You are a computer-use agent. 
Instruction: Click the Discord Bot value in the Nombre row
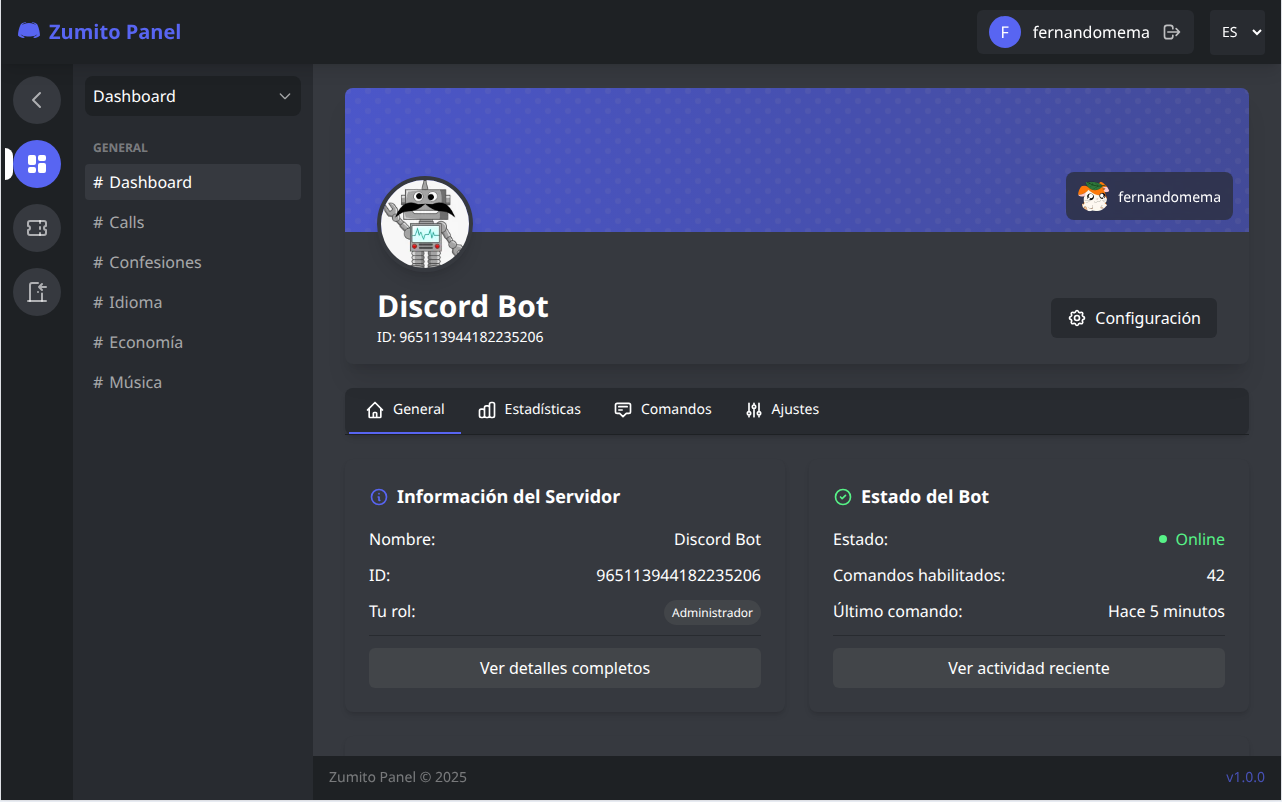tap(717, 539)
